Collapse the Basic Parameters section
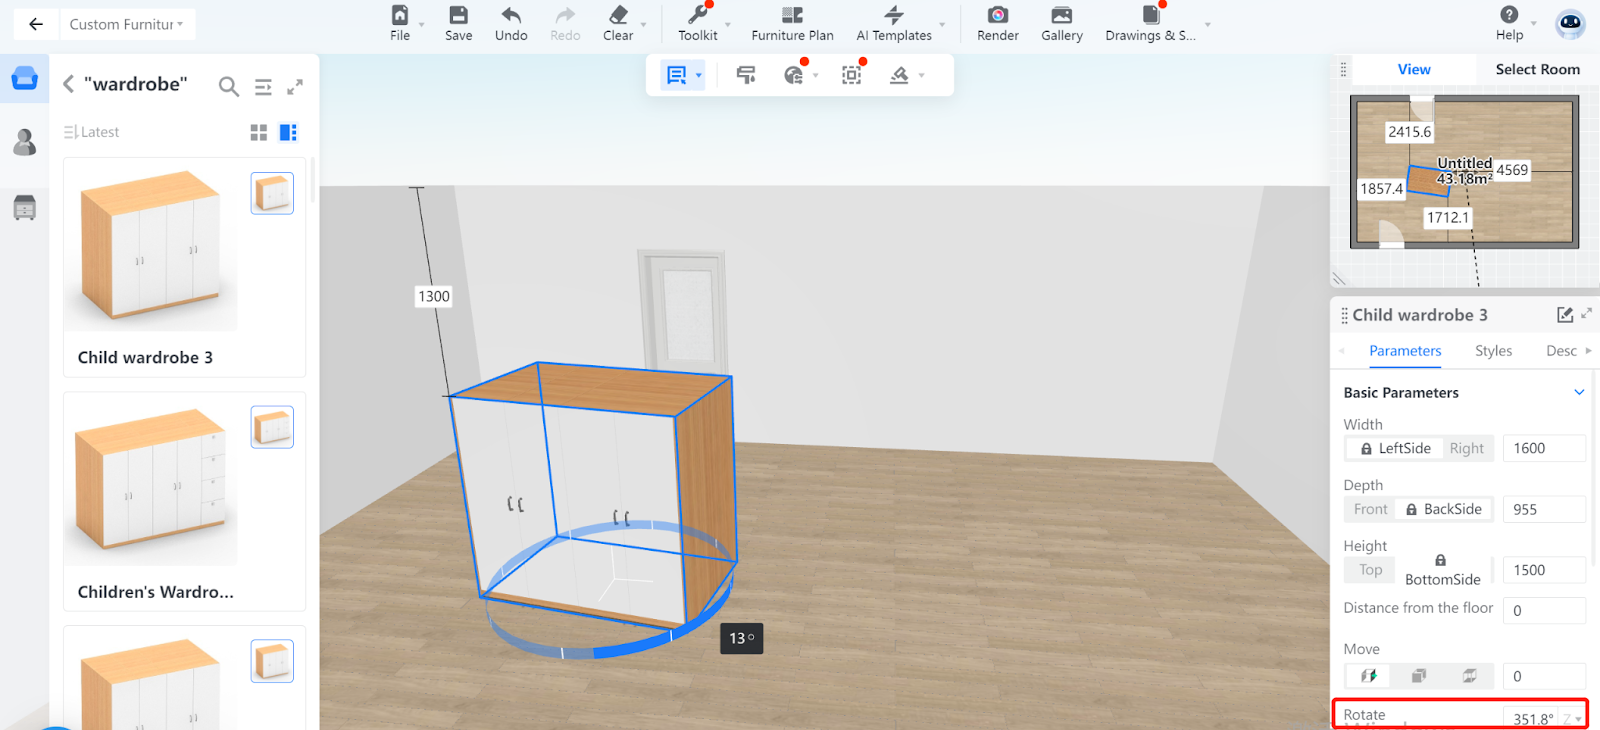This screenshot has height=730, width=1600. (1579, 392)
